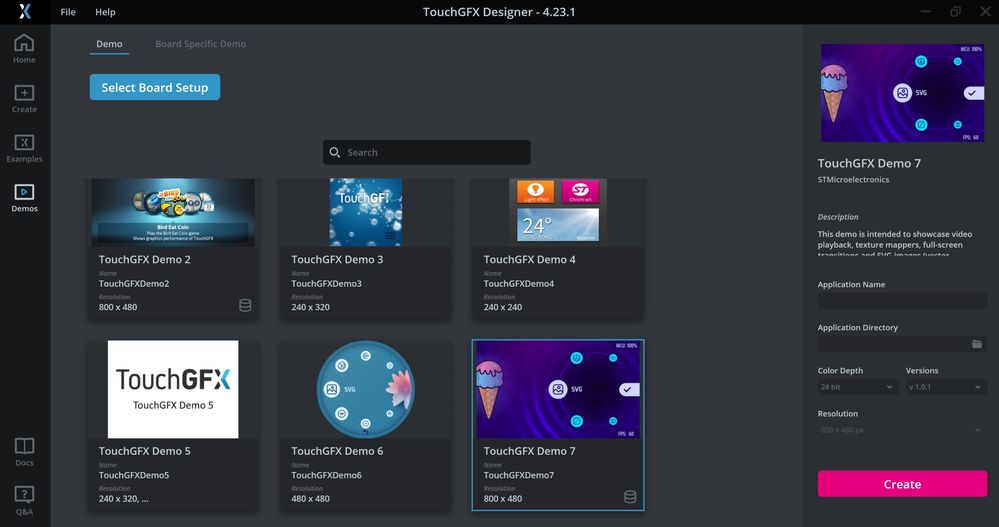This screenshot has height=527, width=999.
Task: Select the TouchGFX Demo 5 thumbnail
Action: point(173,389)
